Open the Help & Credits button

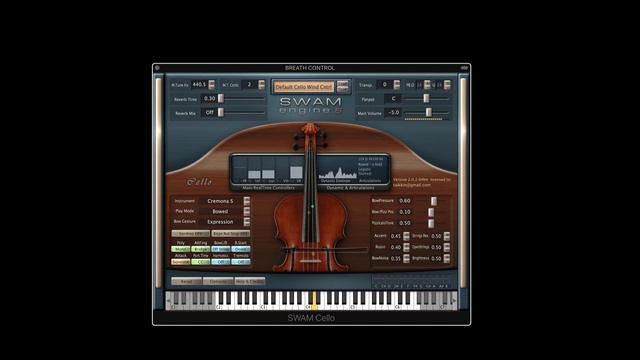pyautogui.click(x=250, y=282)
